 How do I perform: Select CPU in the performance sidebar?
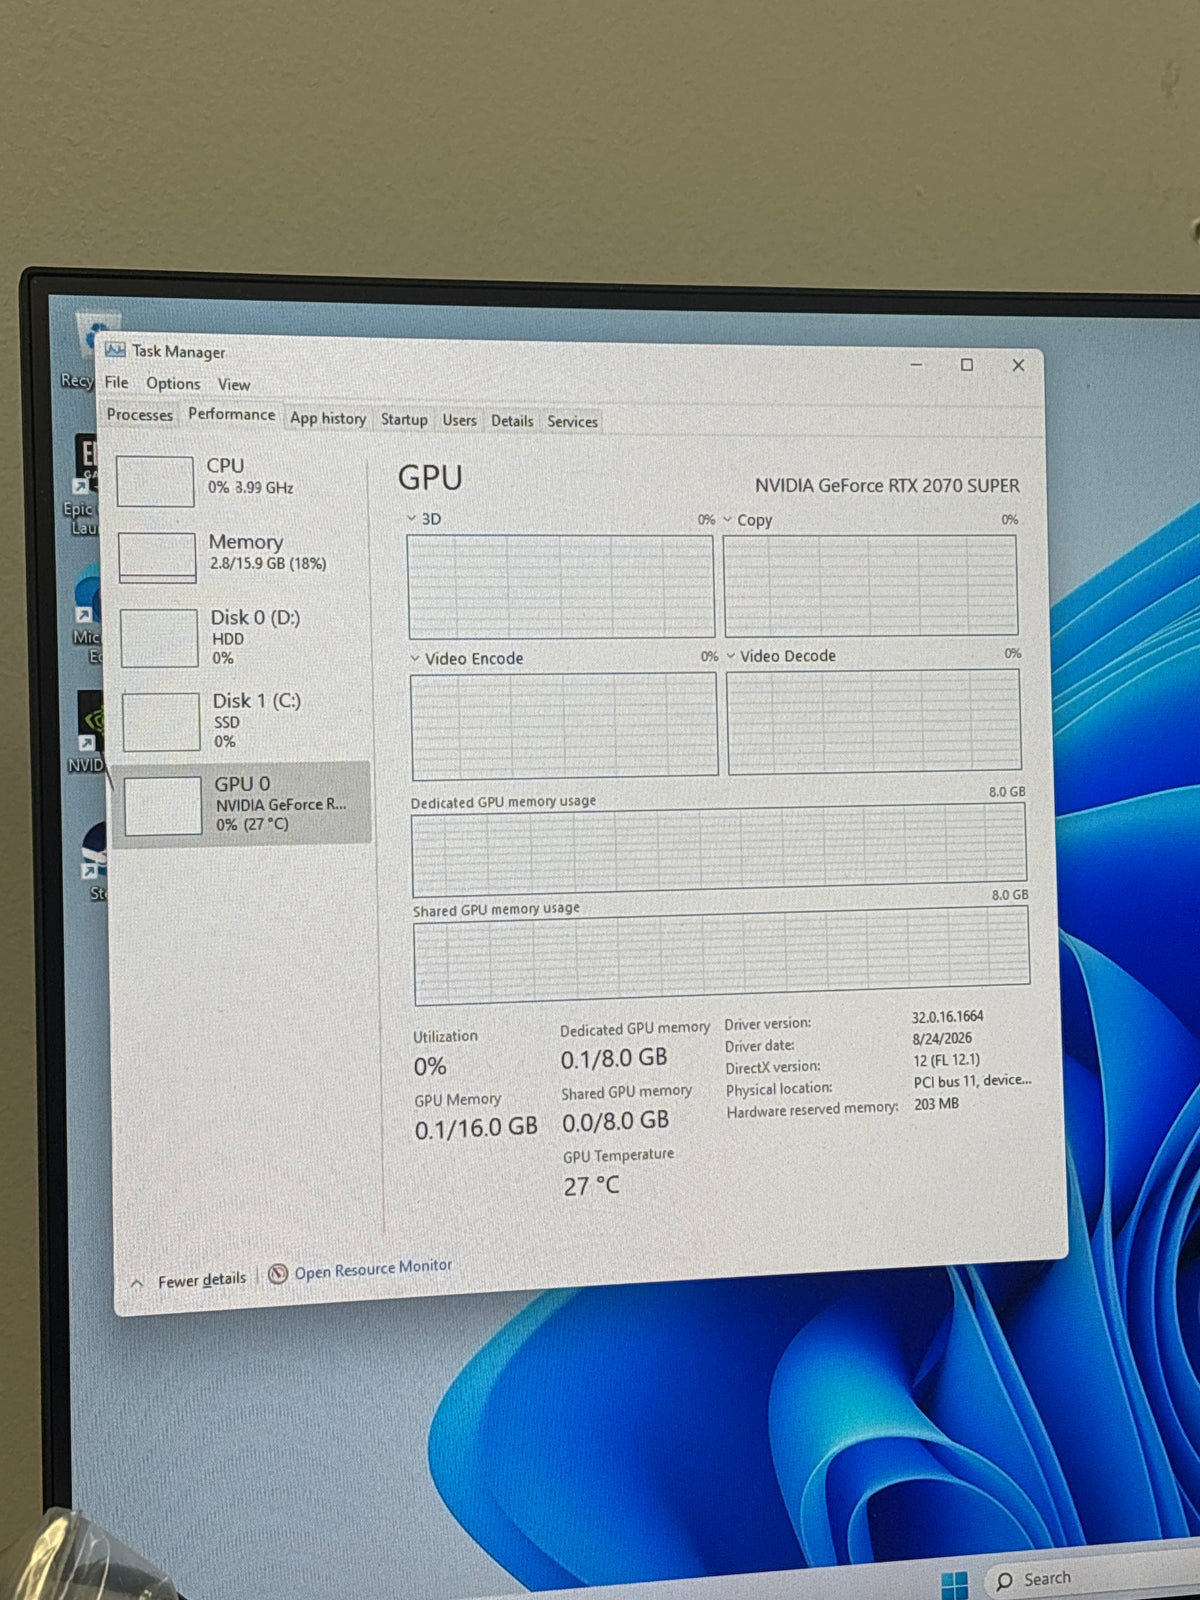coord(239,479)
